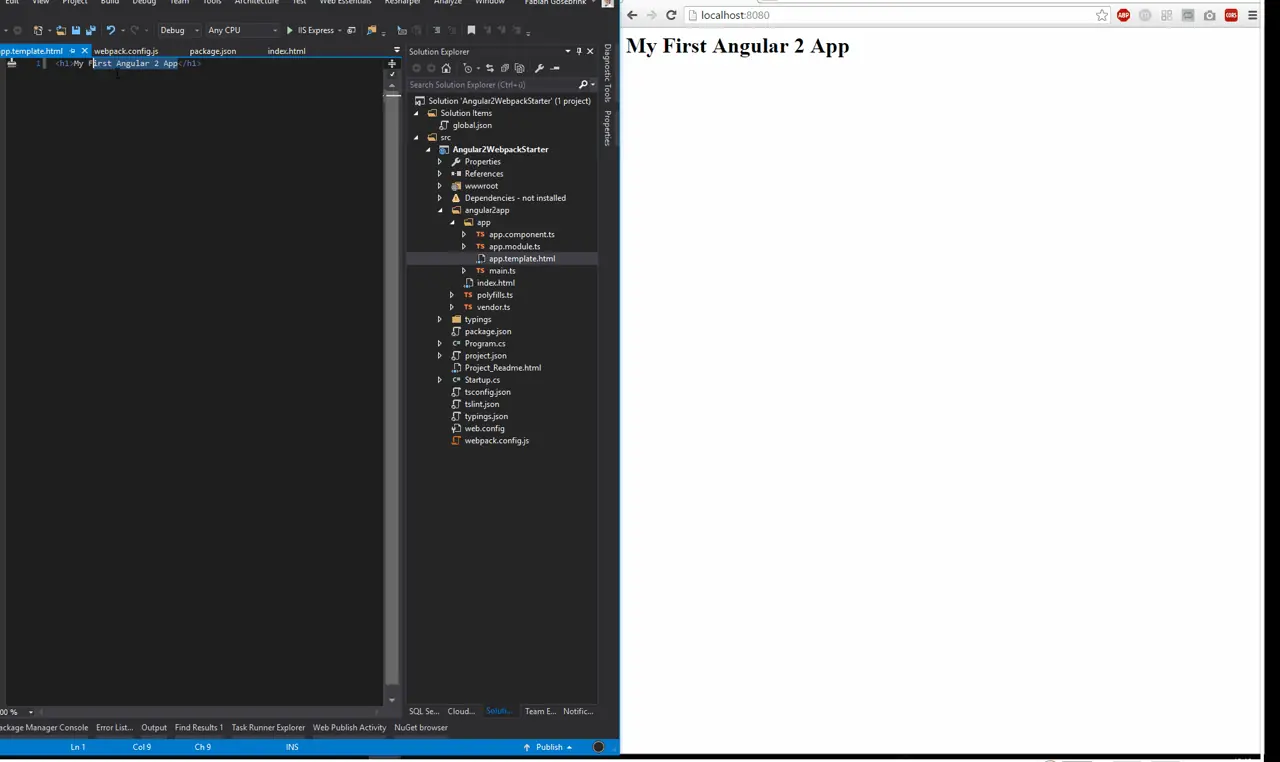Click Solution Explorer Properties wrench icon
The height and width of the screenshot is (762, 1280).
click(x=539, y=68)
